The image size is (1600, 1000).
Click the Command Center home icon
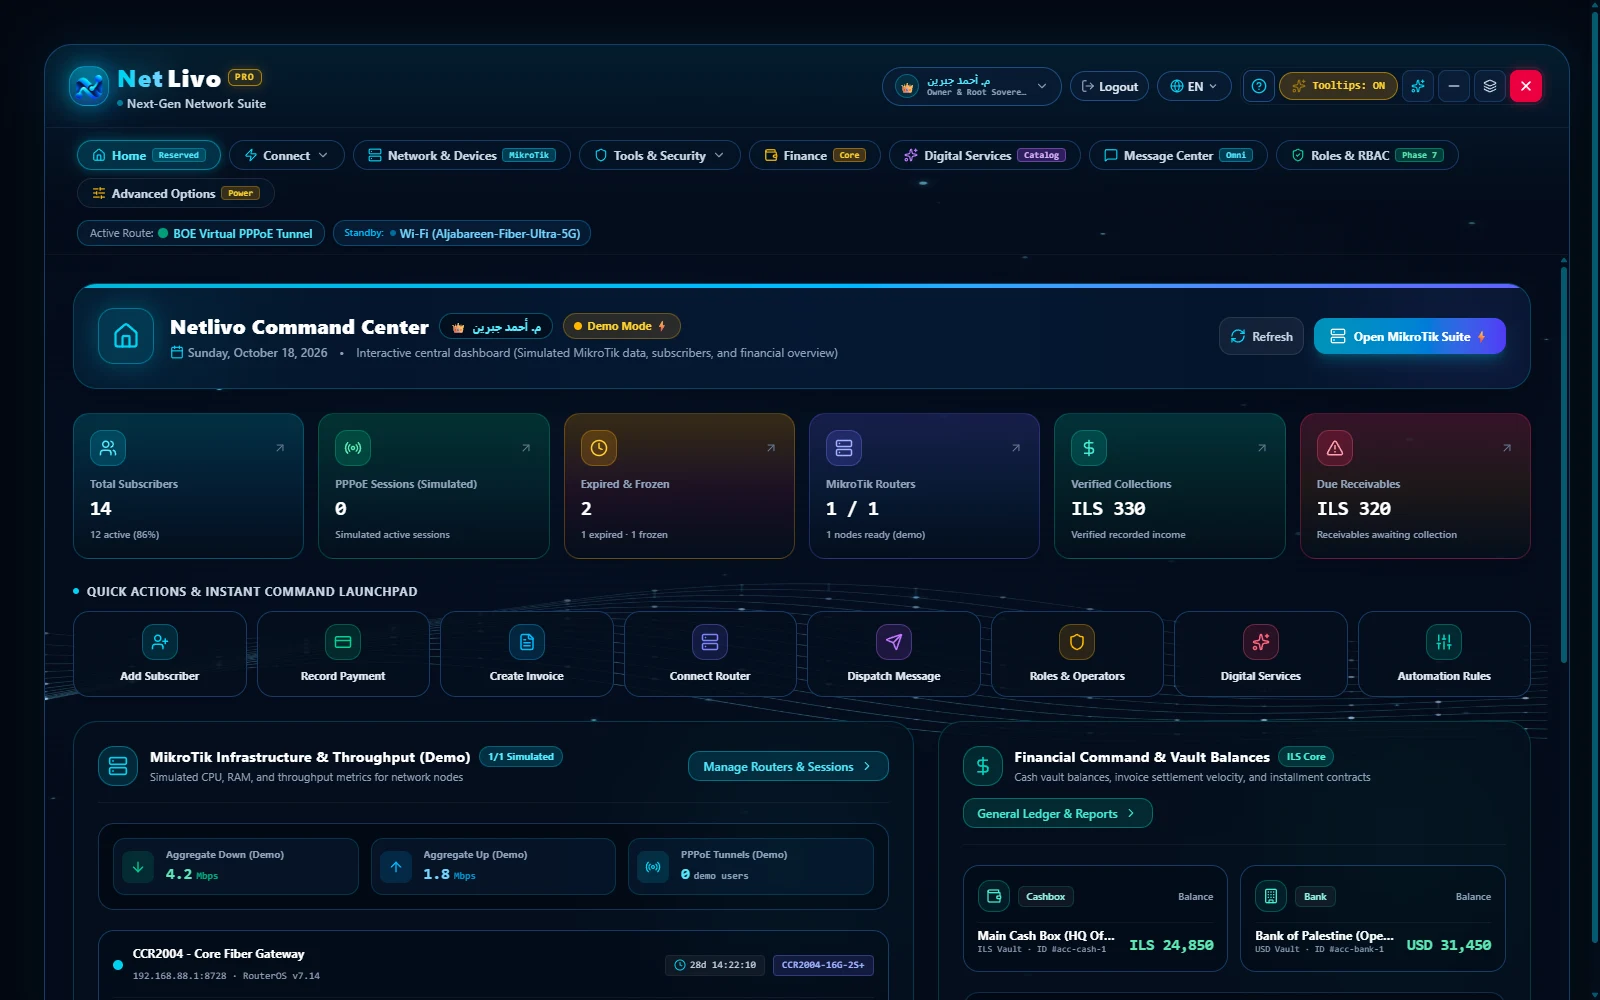pyautogui.click(x=126, y=336)
